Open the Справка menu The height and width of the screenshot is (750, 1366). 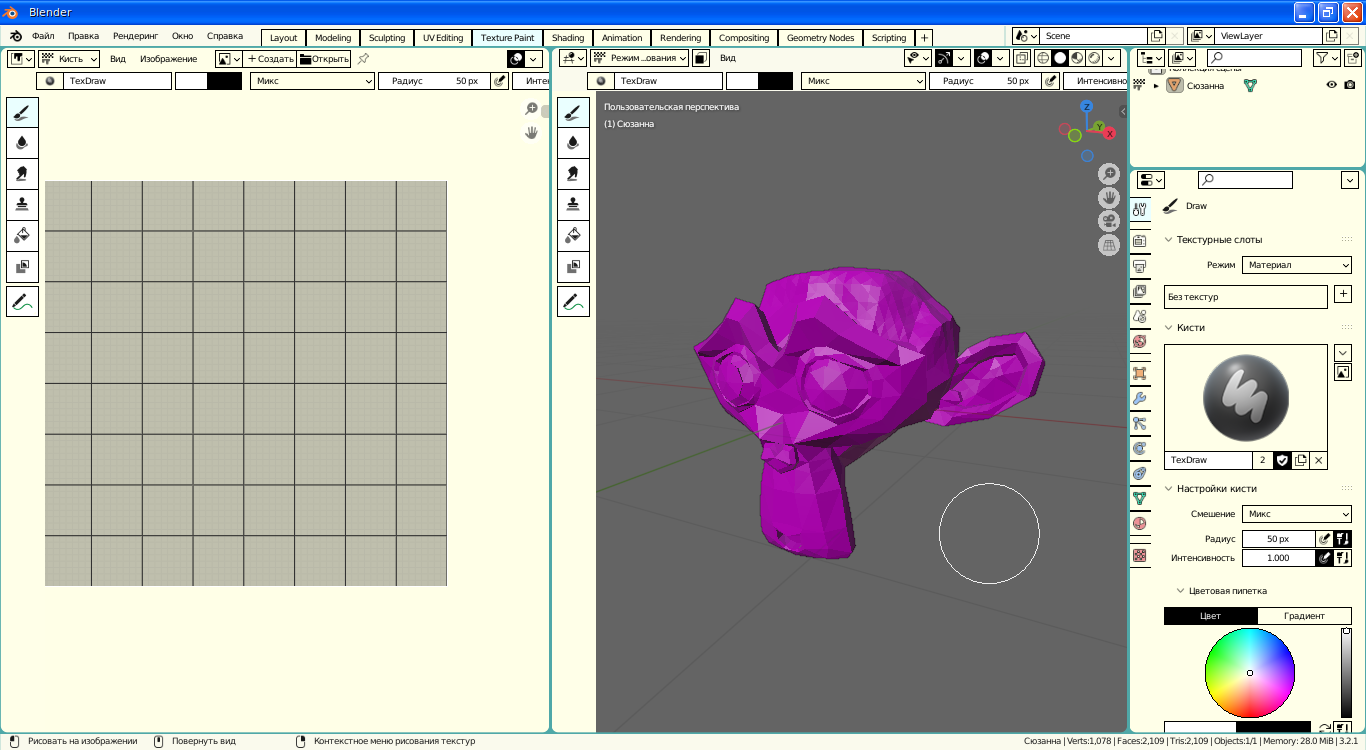[225, 36]
